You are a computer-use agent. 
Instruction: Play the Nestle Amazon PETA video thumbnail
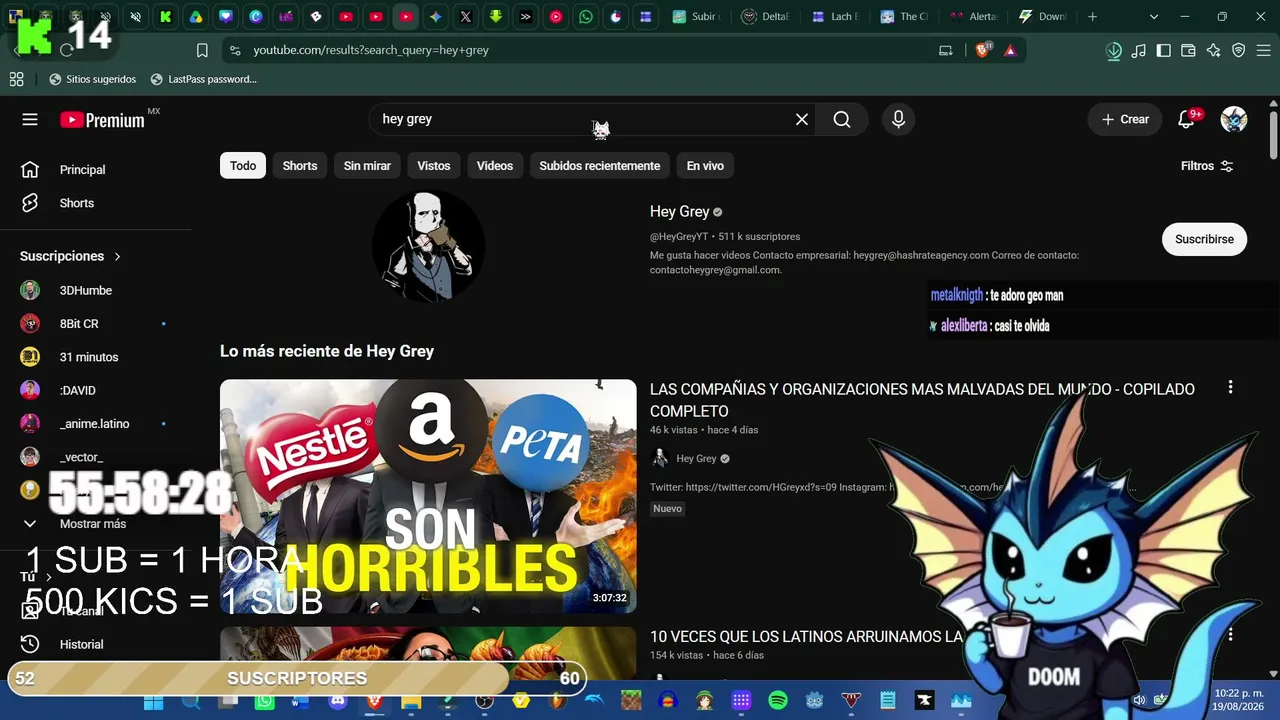click(428, 496)
